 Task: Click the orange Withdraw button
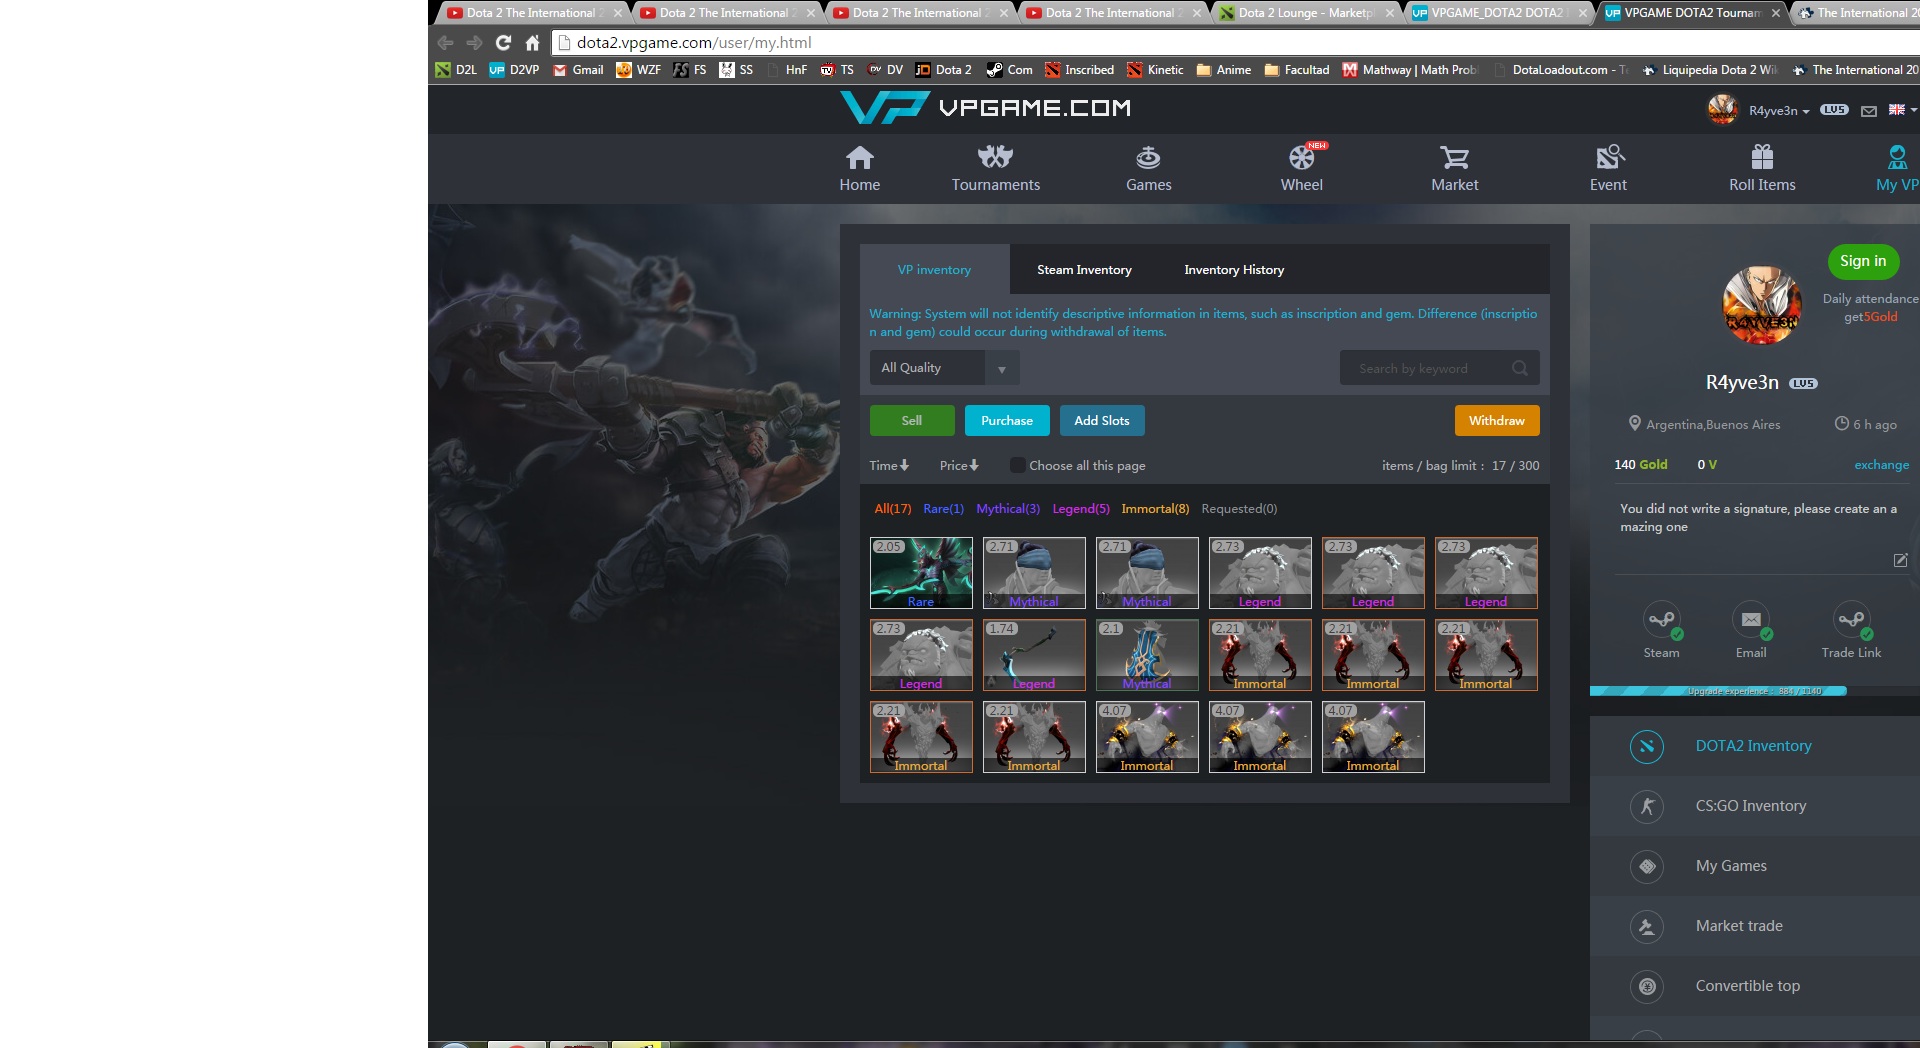(1497, 421)
